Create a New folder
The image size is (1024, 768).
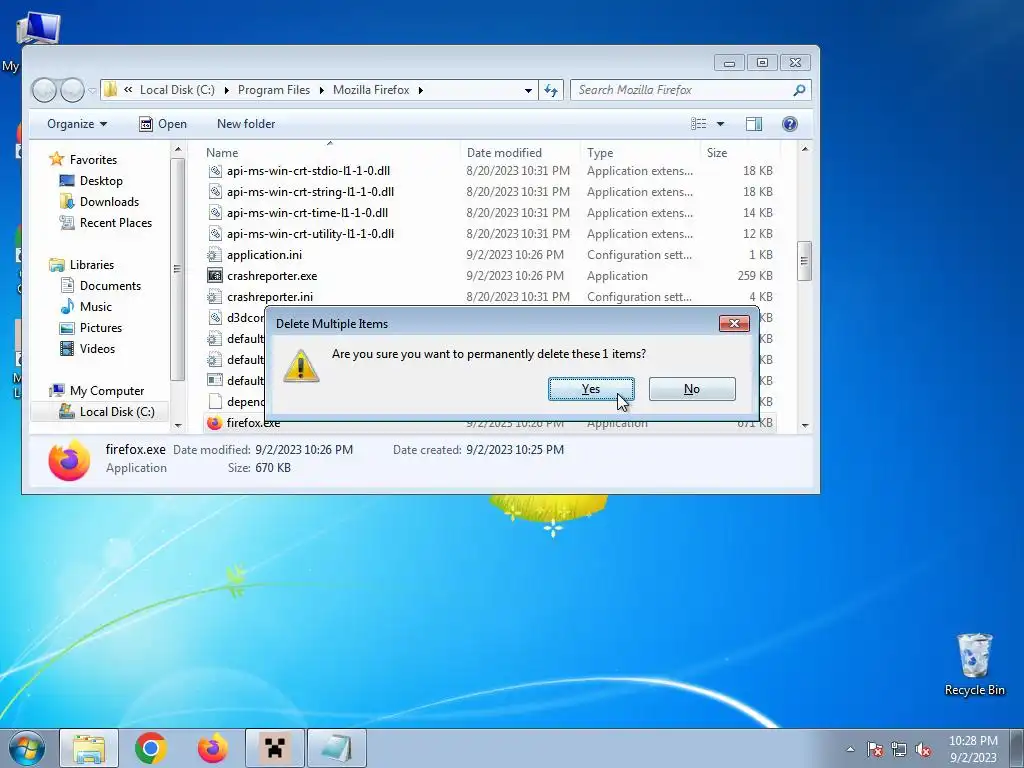(246, 124)
